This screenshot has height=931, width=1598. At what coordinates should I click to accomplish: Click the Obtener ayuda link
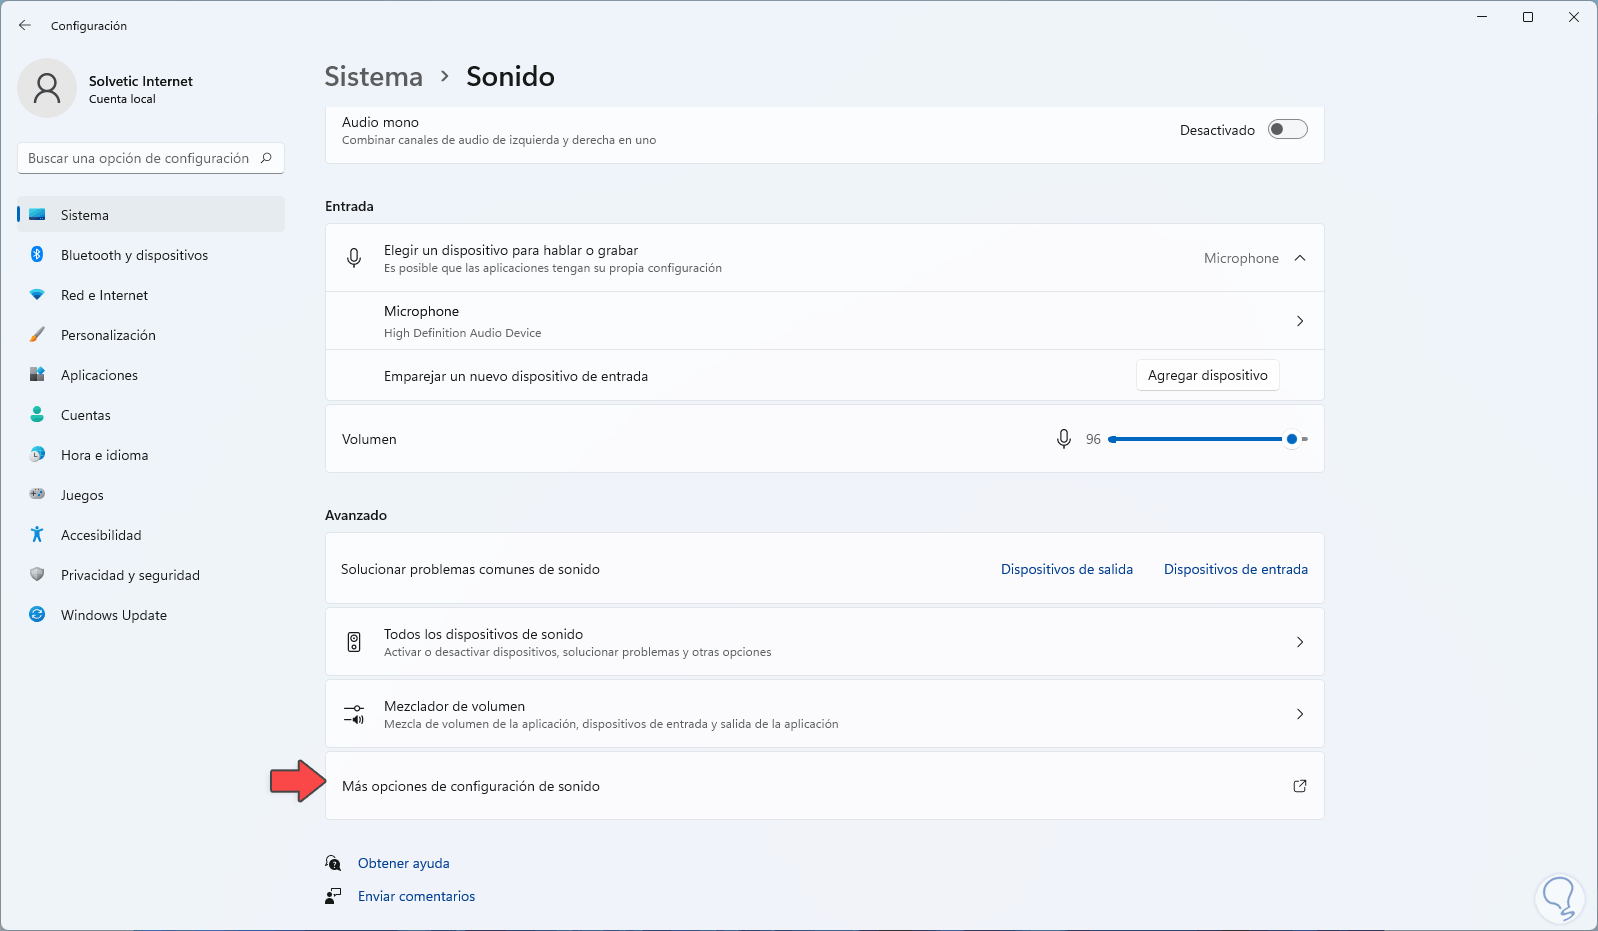click(403, 863)
